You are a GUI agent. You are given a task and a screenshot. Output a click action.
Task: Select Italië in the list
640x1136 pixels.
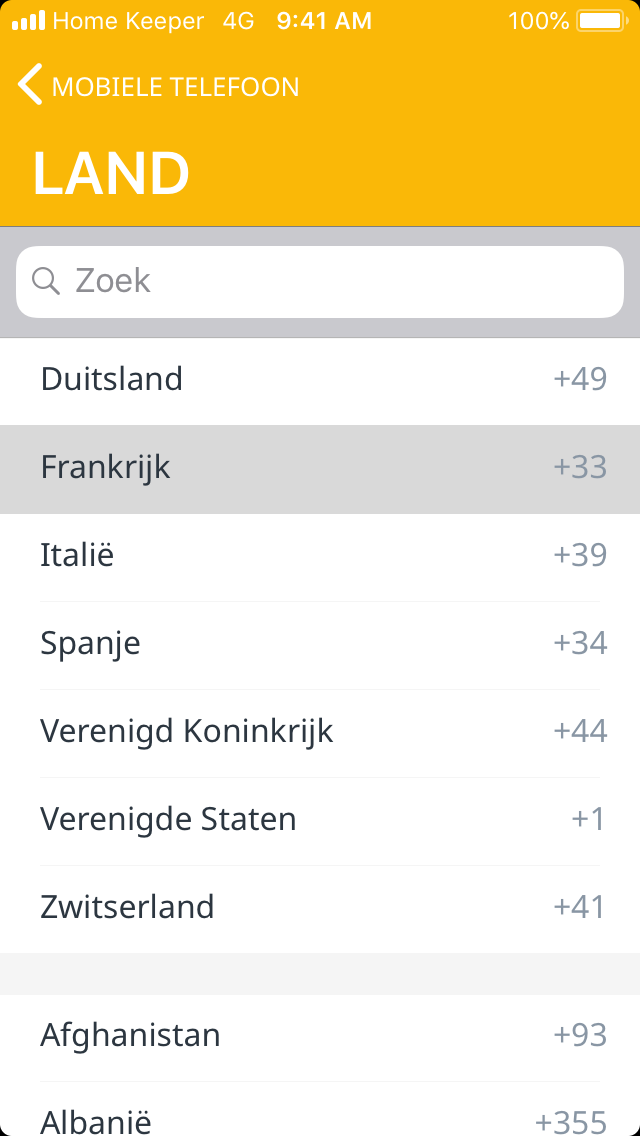[77, 555]
